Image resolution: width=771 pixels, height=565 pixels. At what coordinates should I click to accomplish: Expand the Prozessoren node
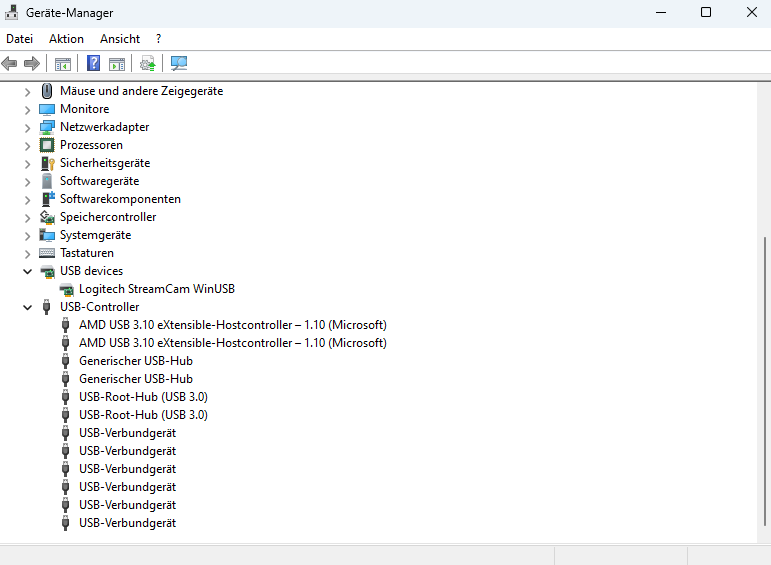(28, 146)
